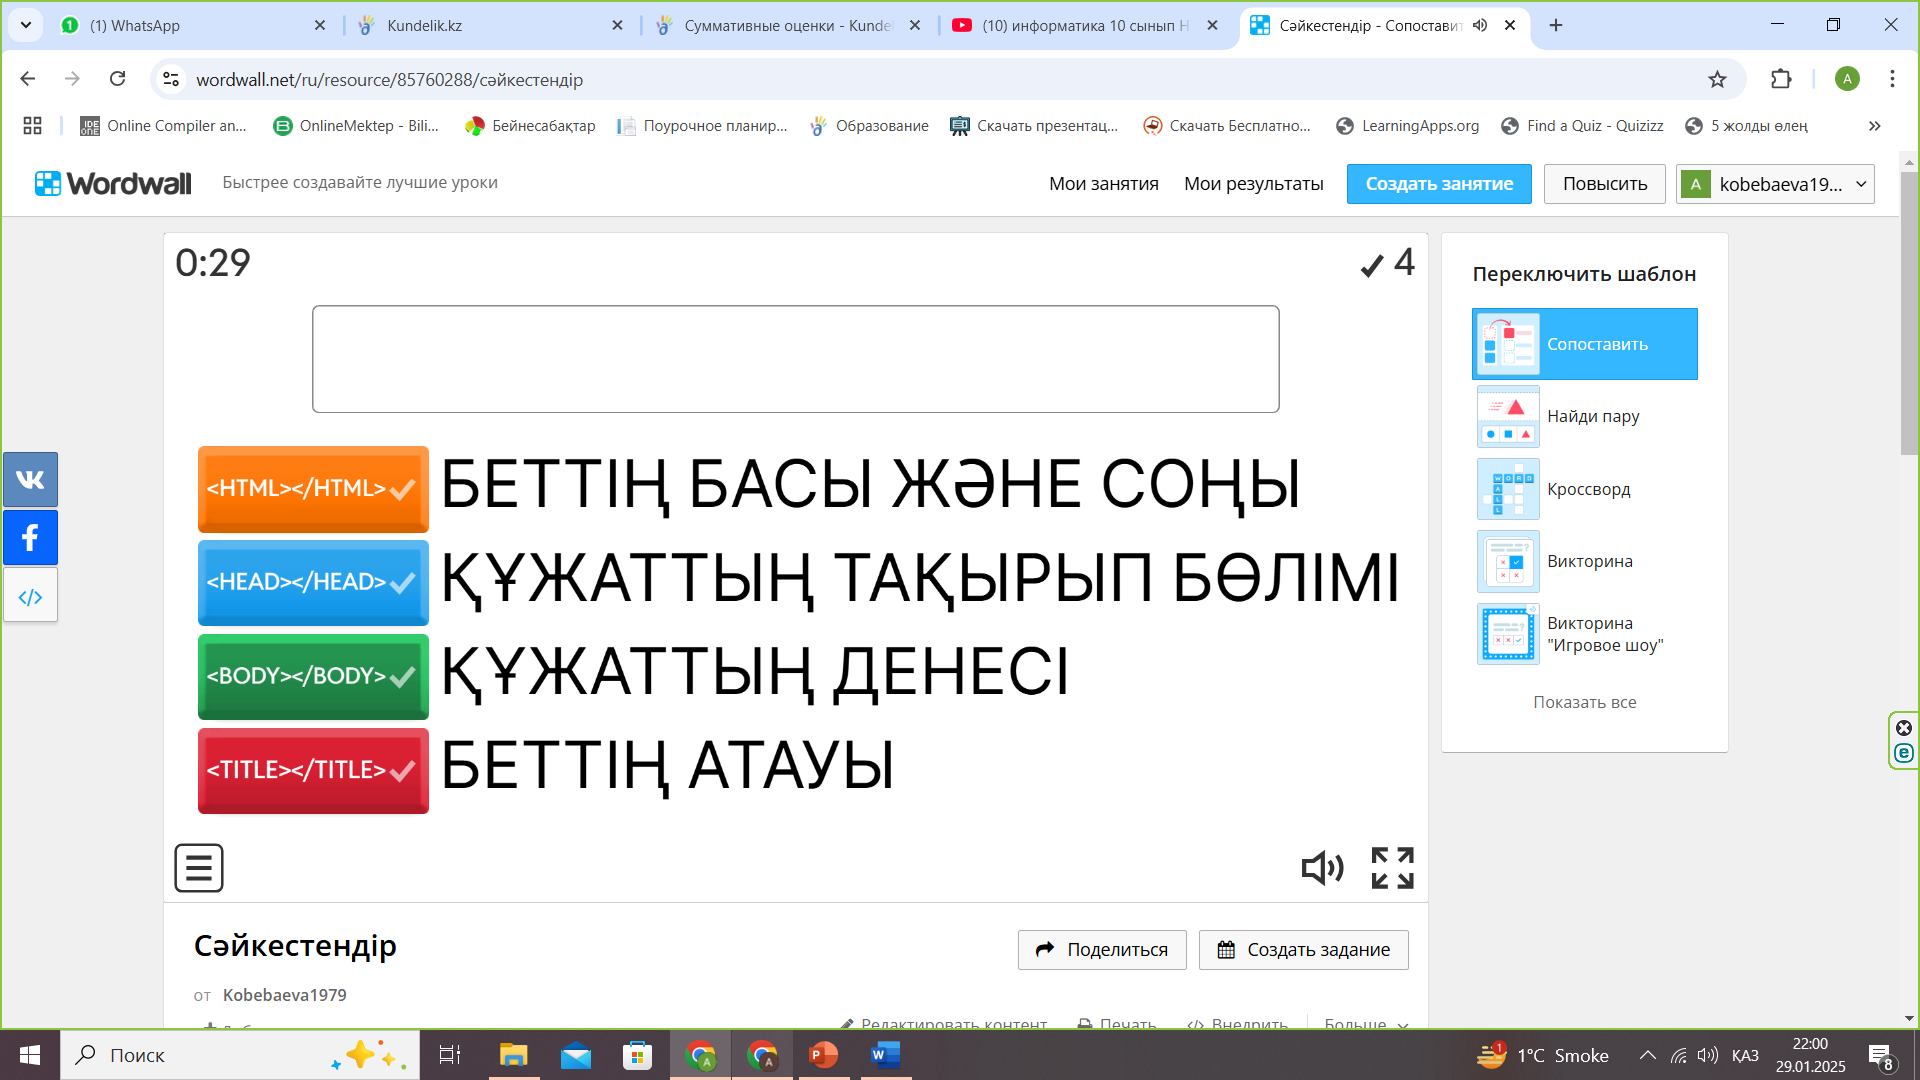This screenshot has width=1920, height=1080.
Task: Click the VK share icon
Action: click(30, 480)
